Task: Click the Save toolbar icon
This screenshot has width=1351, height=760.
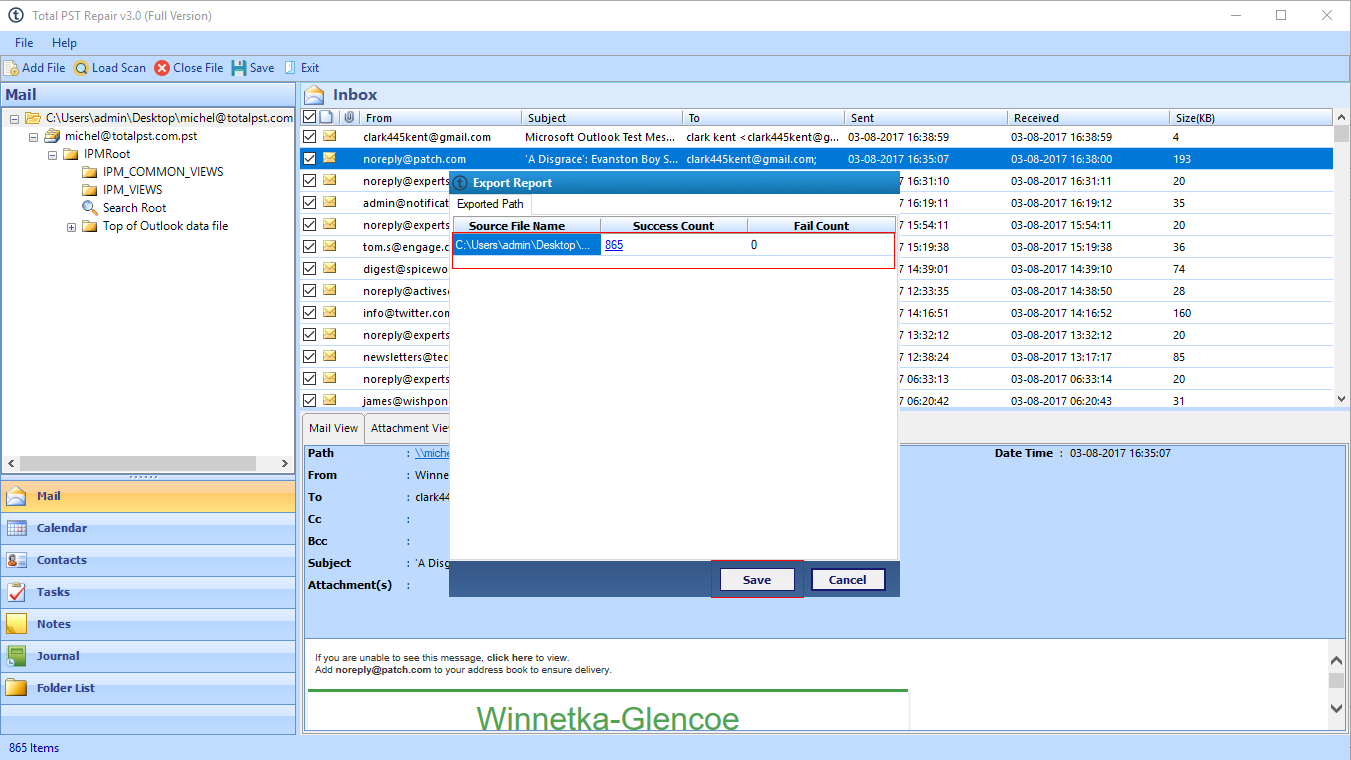Action: [239, 68]
